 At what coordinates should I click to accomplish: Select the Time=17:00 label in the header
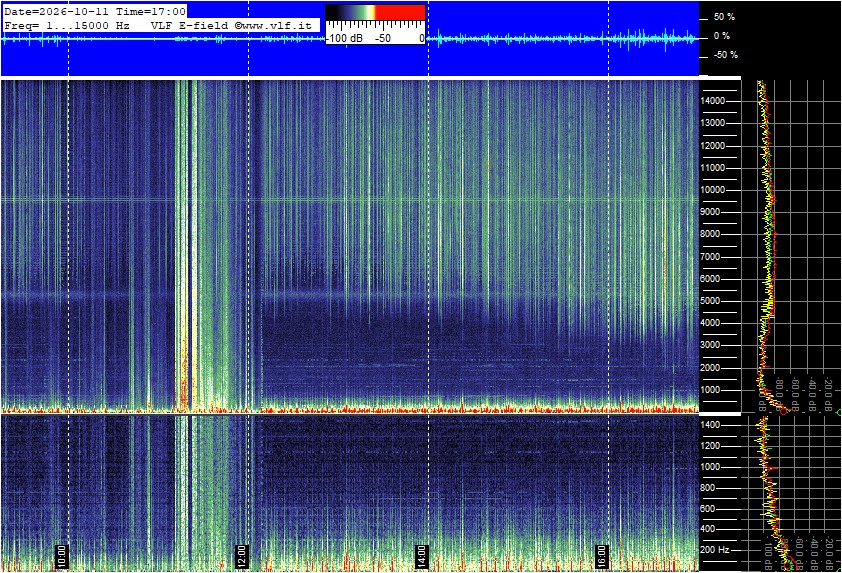tap(151, 11)
